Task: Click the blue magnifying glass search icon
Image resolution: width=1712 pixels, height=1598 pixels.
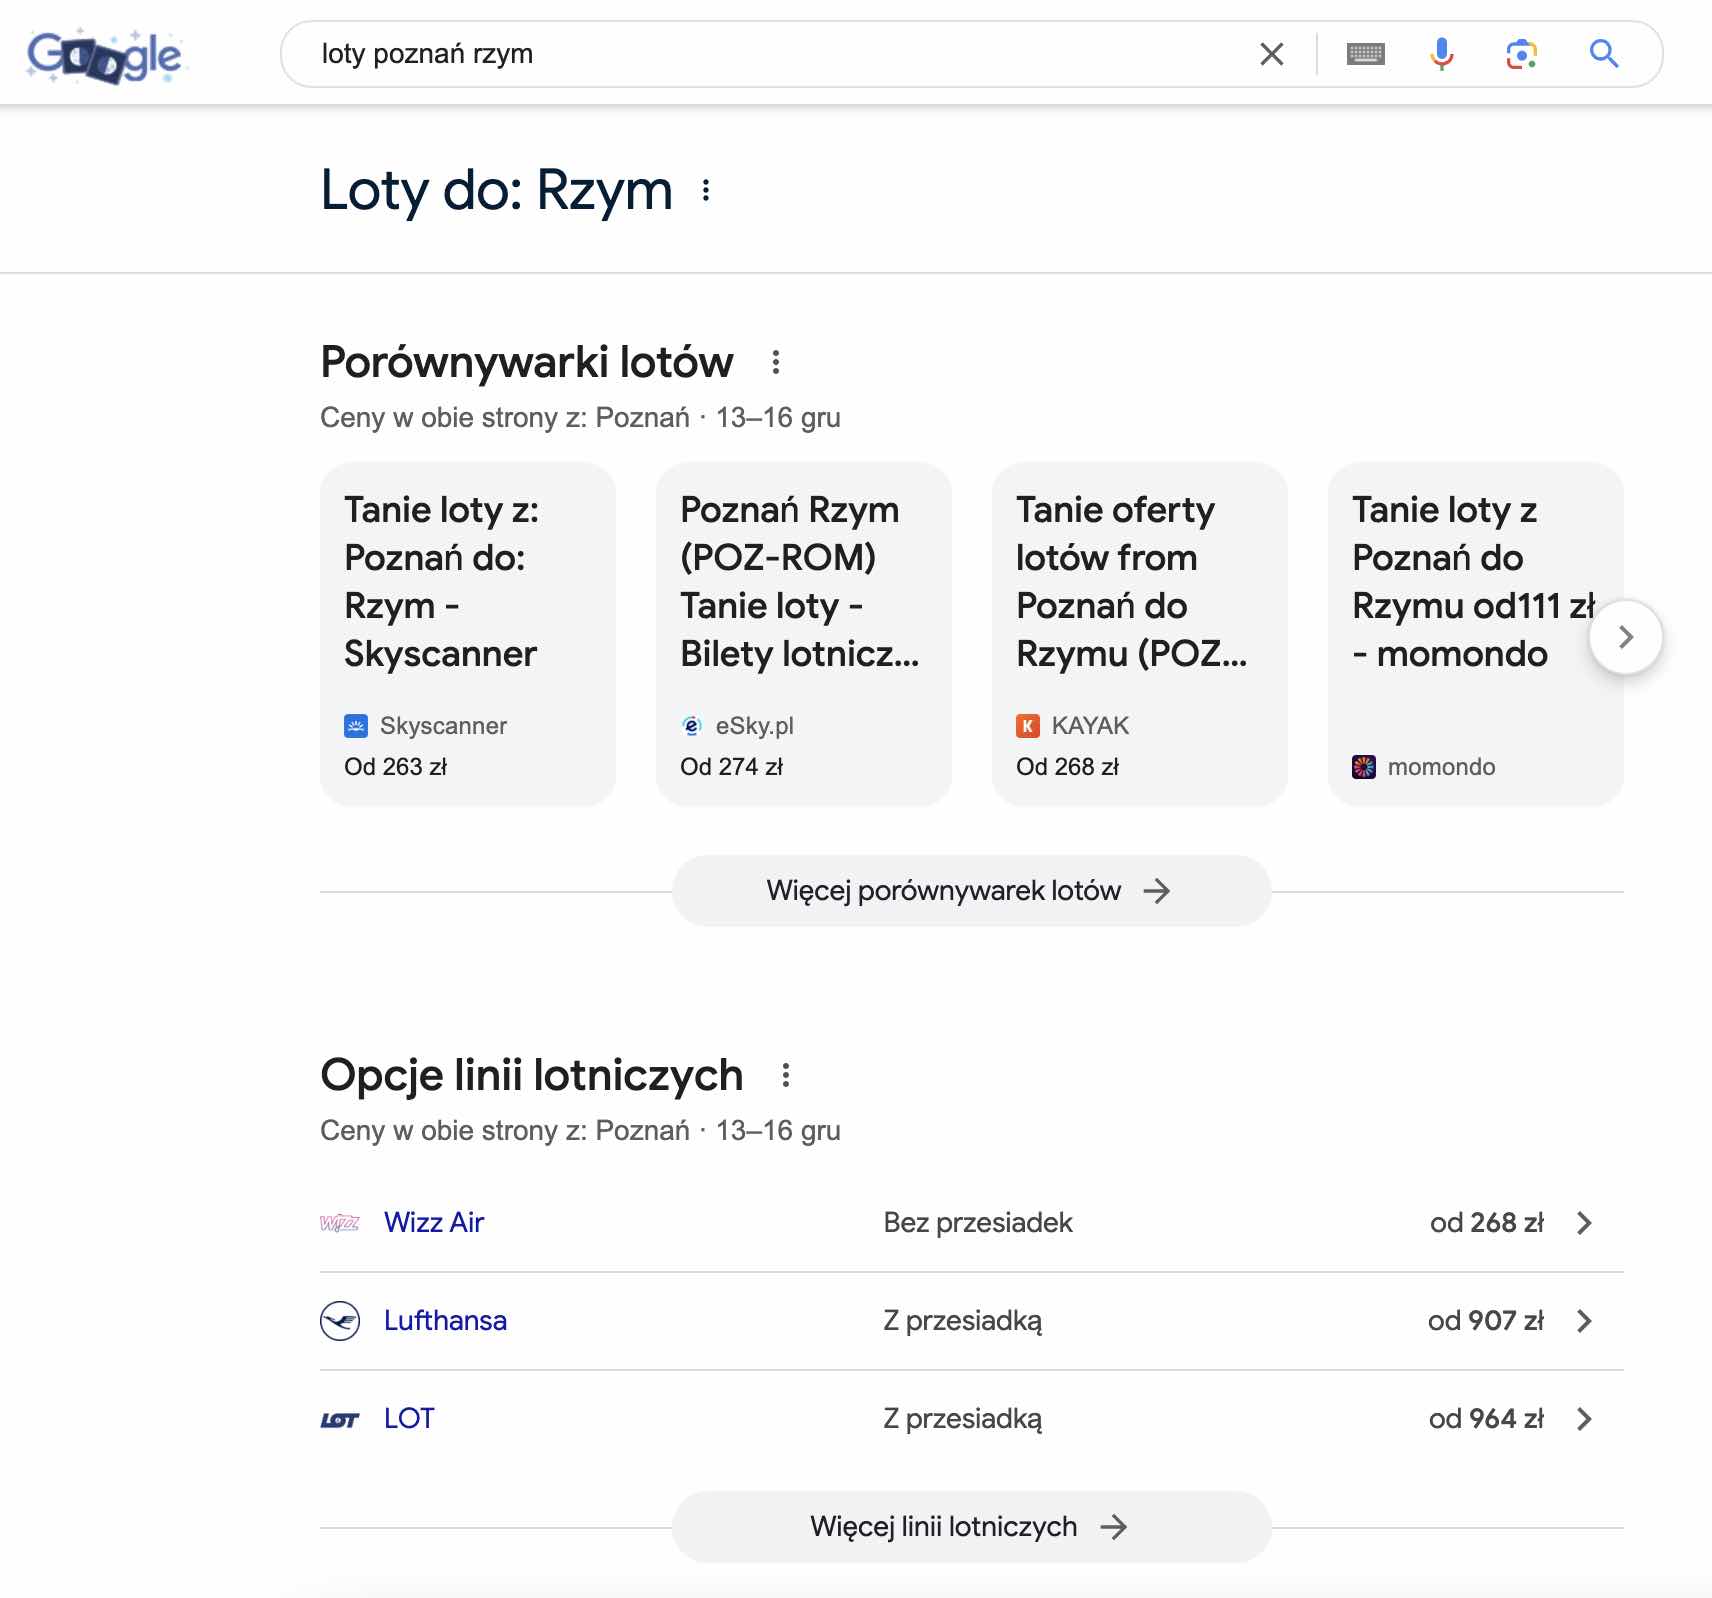Action: (1603, 54)
